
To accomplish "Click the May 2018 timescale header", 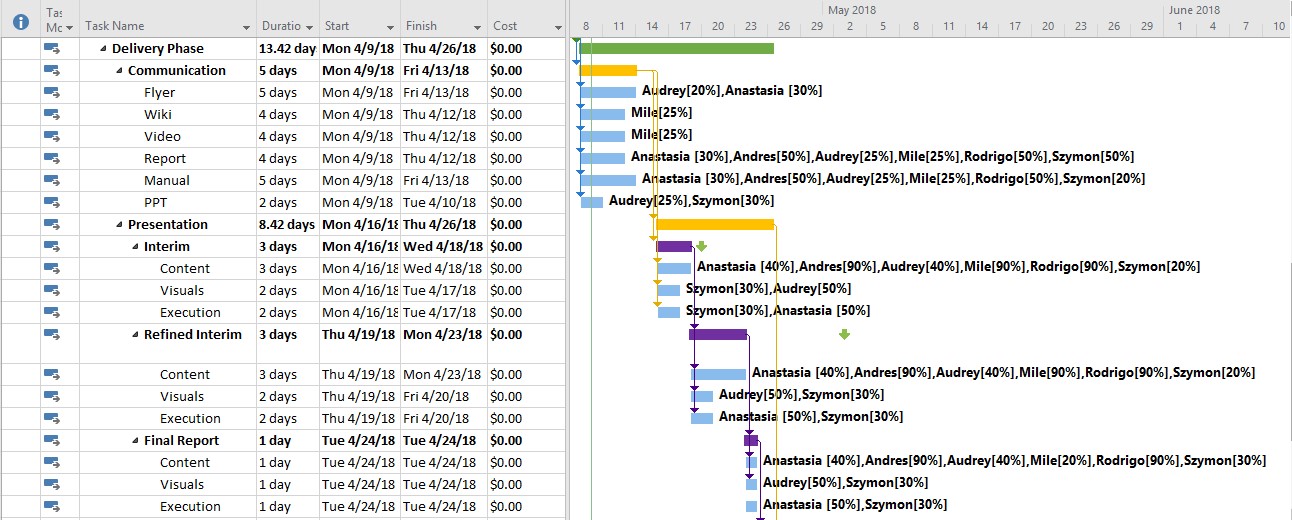I will [x=852, y=9].
